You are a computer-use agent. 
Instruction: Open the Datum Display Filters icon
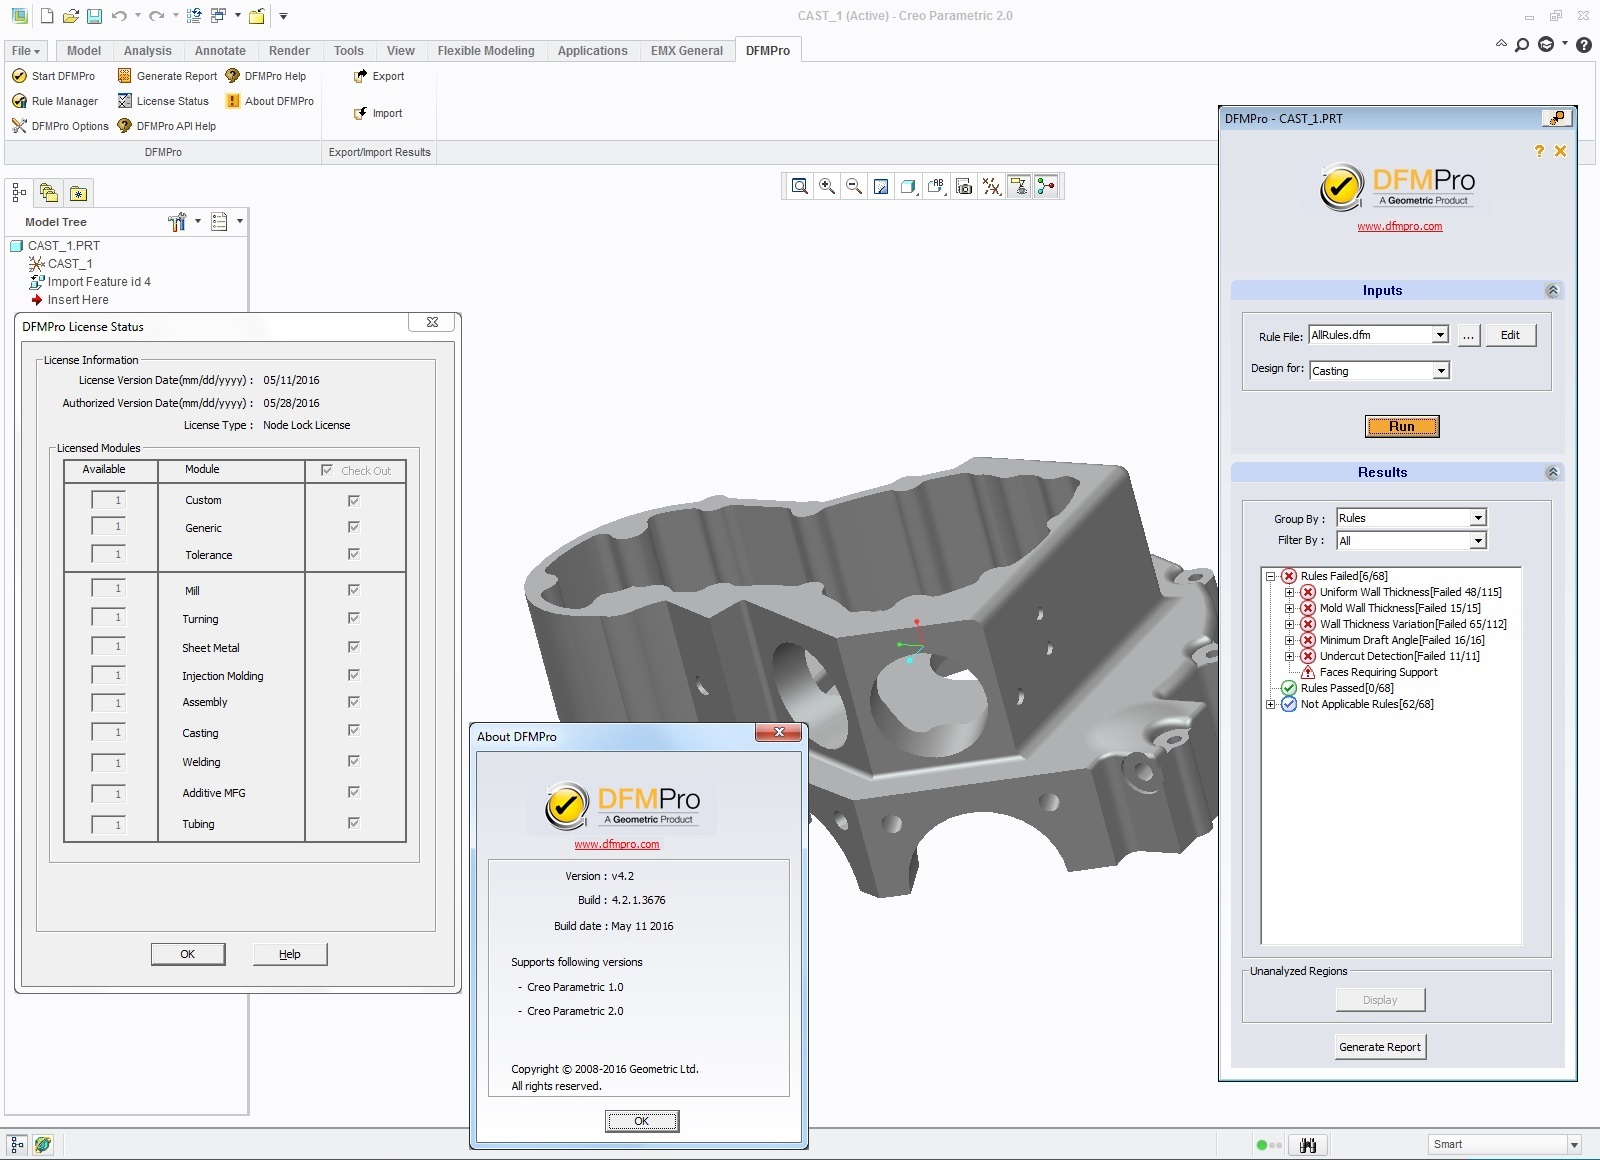pos(991,186)
